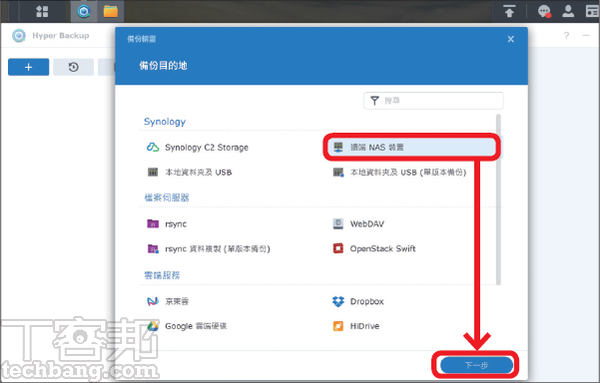Select the OpenStack Swift icon
Screen dimensions: 600x383
pos(338,249)
